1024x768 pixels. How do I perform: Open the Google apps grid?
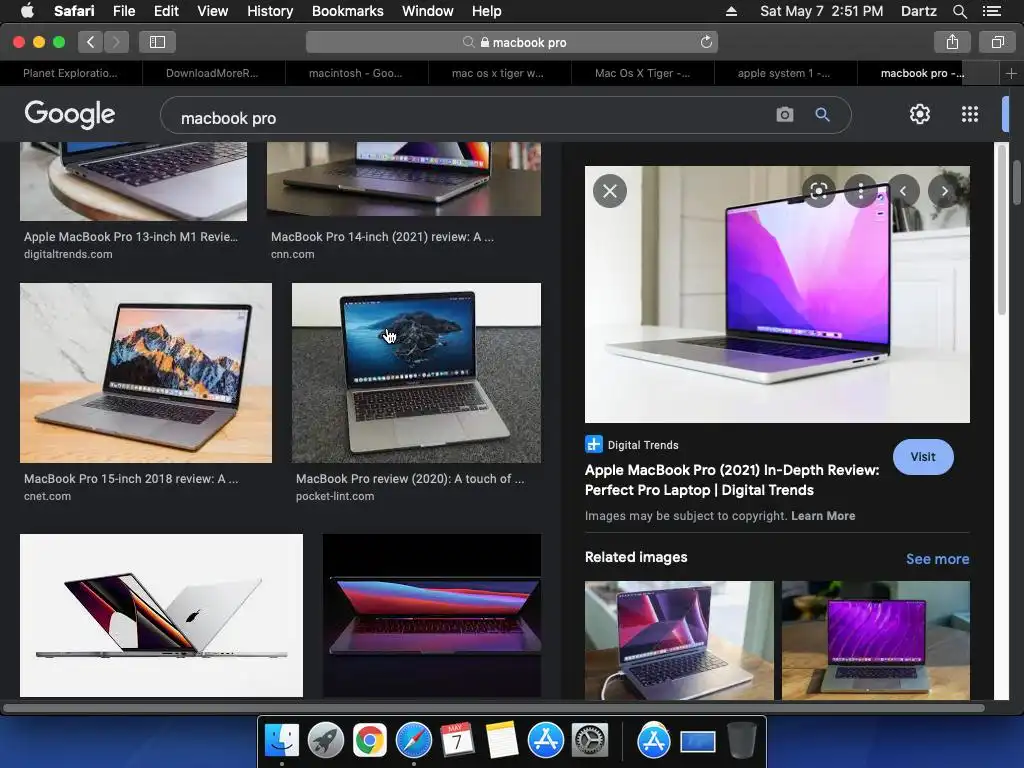(x=970, y=114)
